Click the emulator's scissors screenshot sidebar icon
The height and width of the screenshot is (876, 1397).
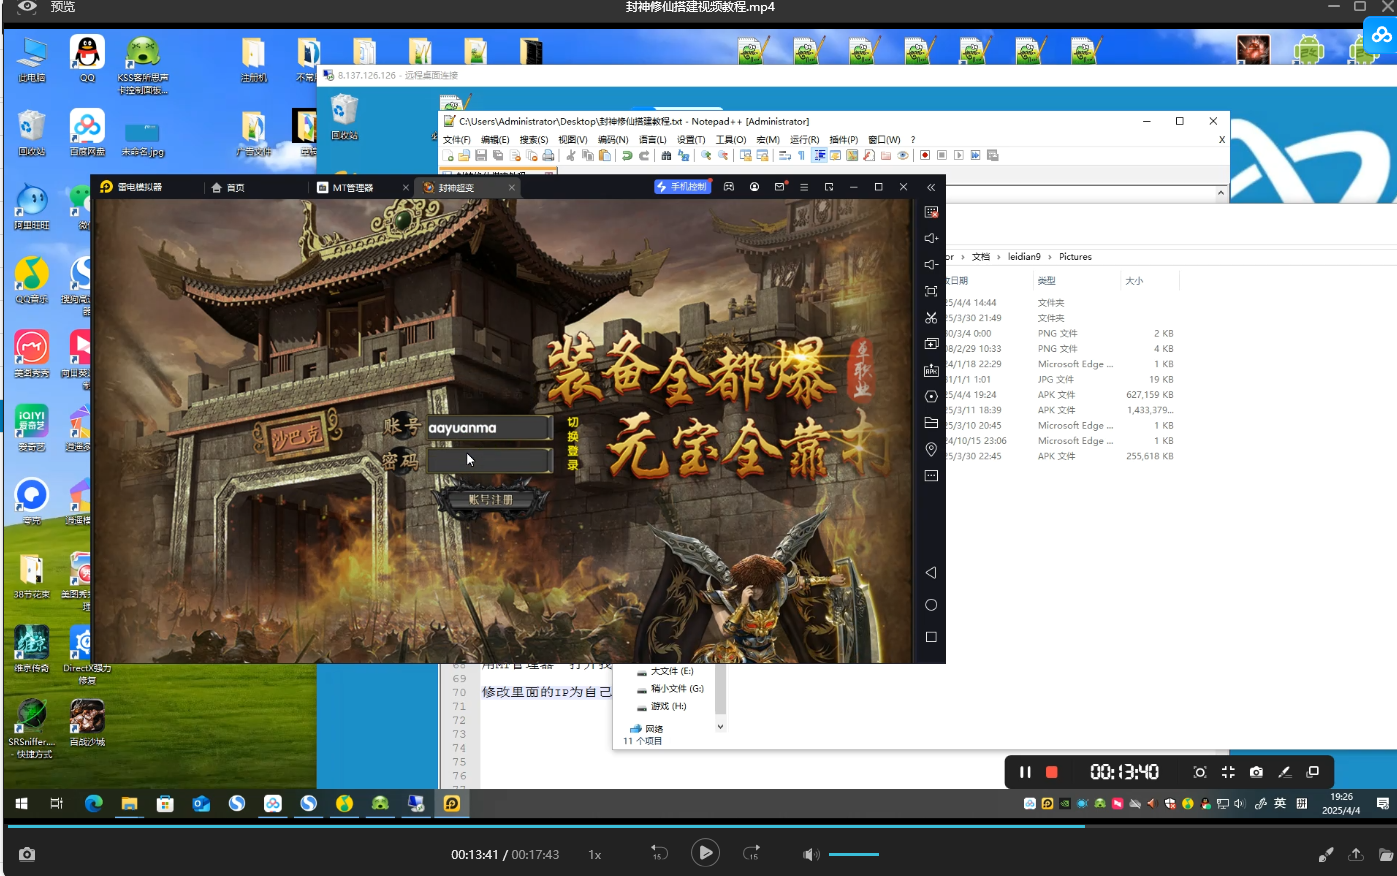coord(931,317)
